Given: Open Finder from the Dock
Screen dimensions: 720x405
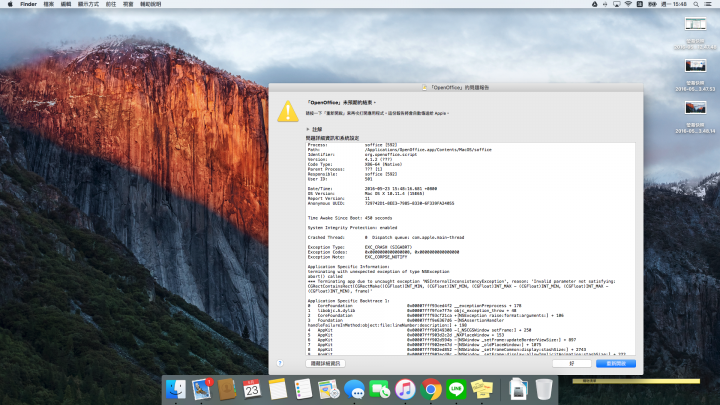Looking at the screenshot, I should (x=176, y=389).
